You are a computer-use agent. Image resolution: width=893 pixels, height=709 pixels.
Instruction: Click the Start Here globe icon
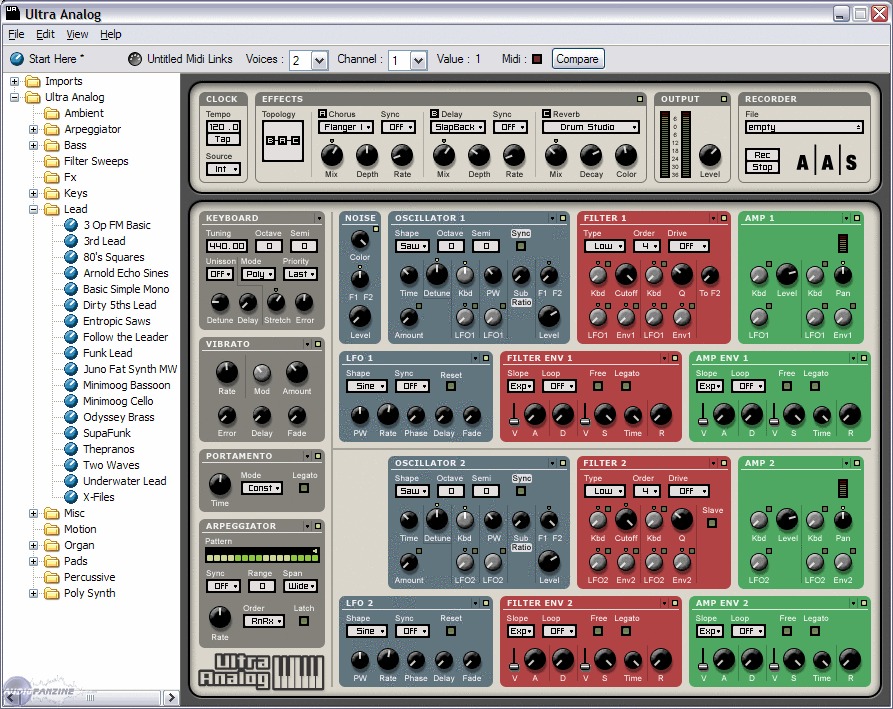click(x=17, y=59)
